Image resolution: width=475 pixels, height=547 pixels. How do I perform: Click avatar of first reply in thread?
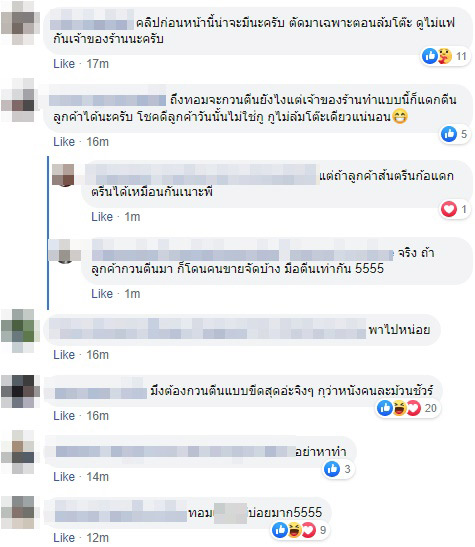point(63,175)
